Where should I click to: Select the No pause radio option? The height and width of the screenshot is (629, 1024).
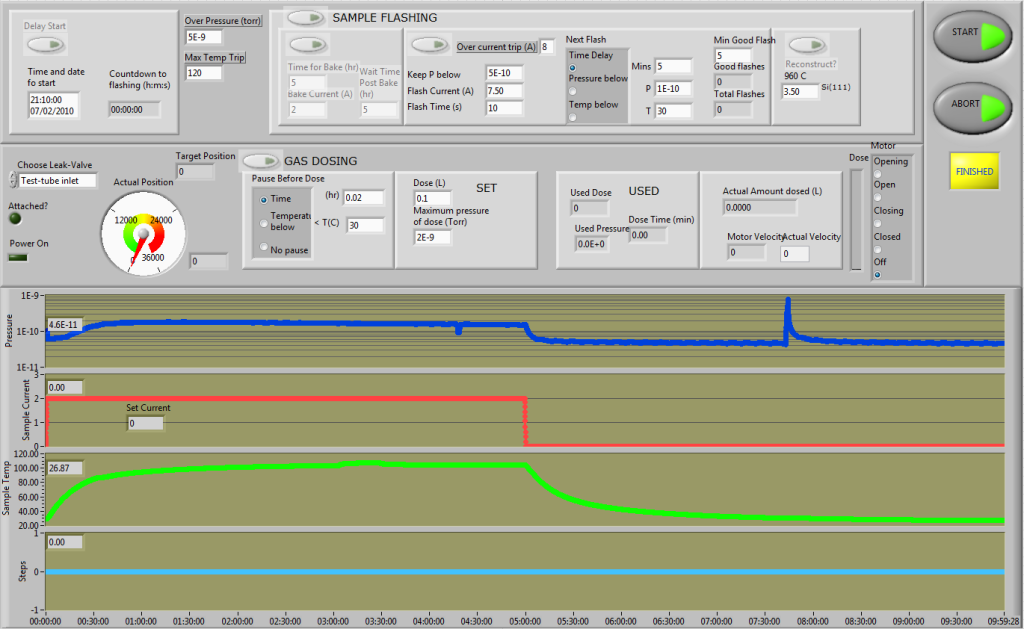(x=264, y=247)
